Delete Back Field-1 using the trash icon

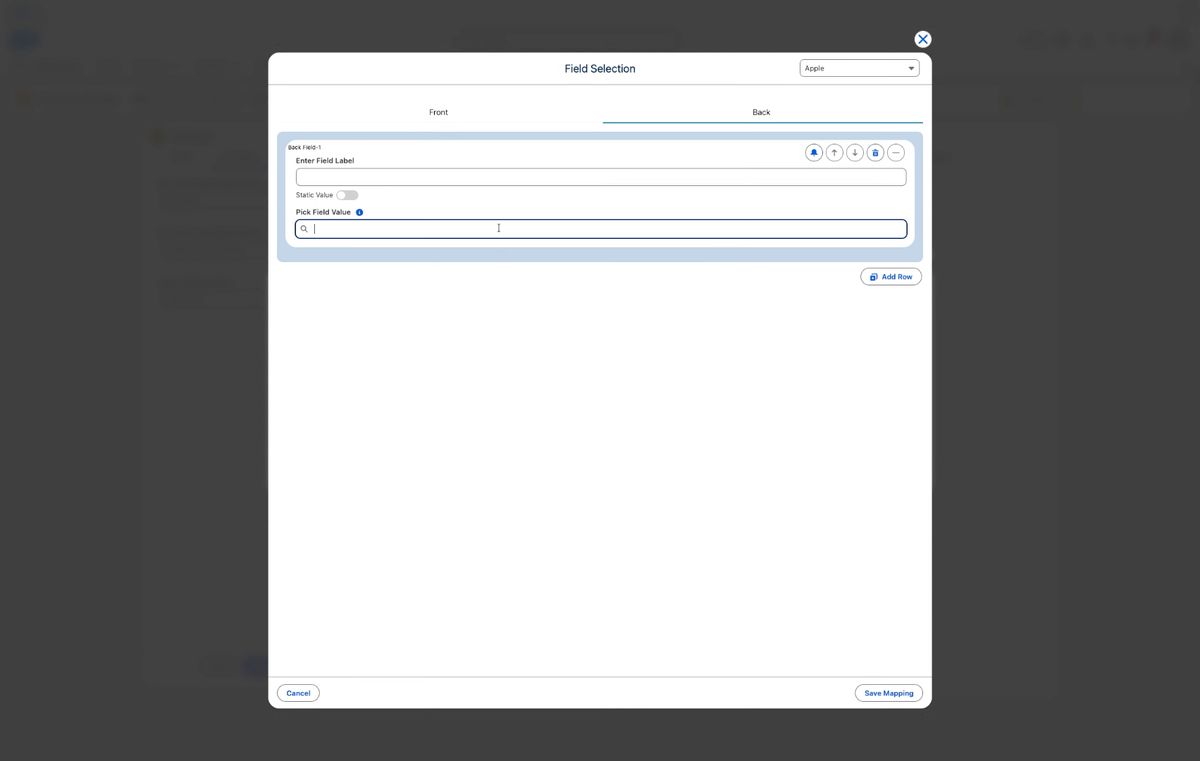coord(875,153)
